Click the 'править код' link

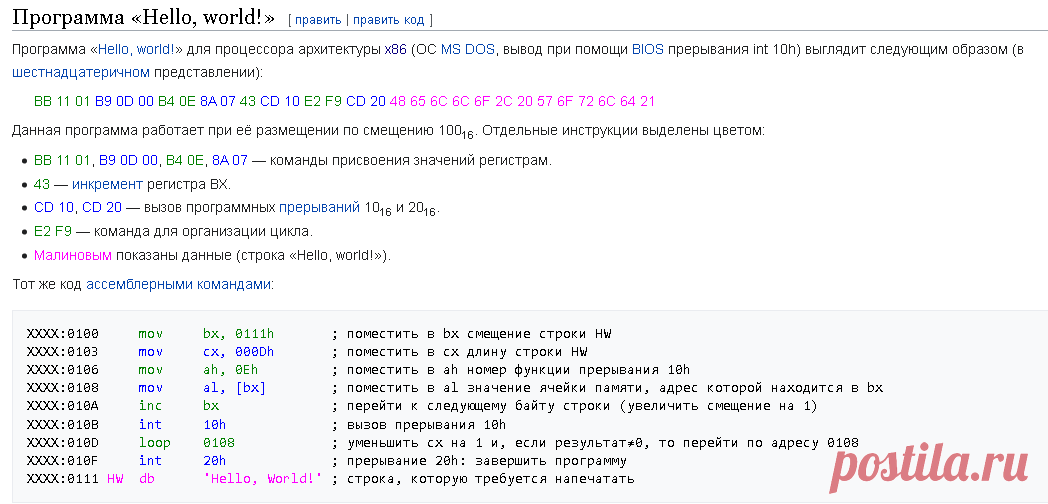click(388, 20)
